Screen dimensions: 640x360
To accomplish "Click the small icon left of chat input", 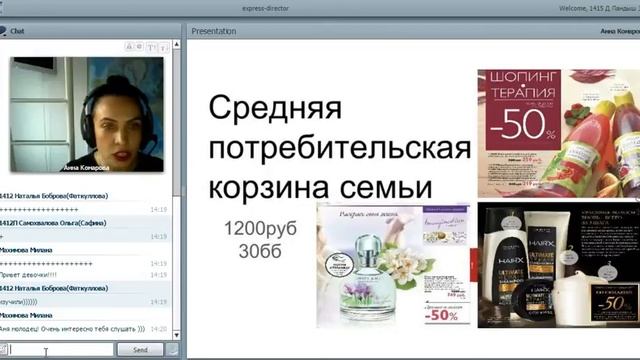I will coord(3,349).
